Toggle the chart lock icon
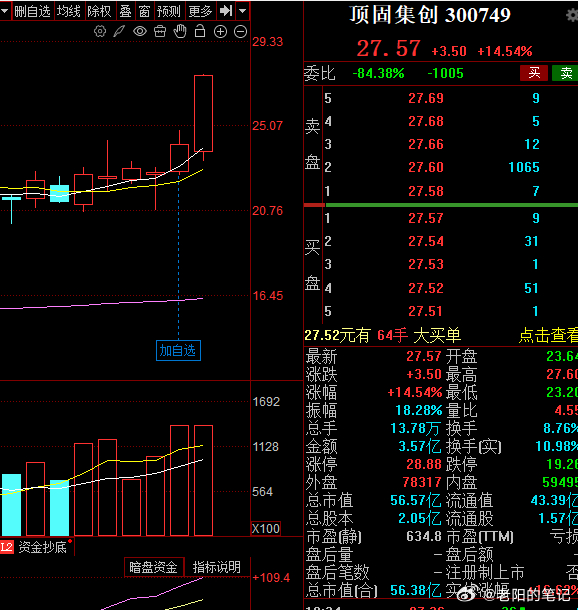This screenshot has width=578, height=610. pyautogui.click(x=200, y=31)
